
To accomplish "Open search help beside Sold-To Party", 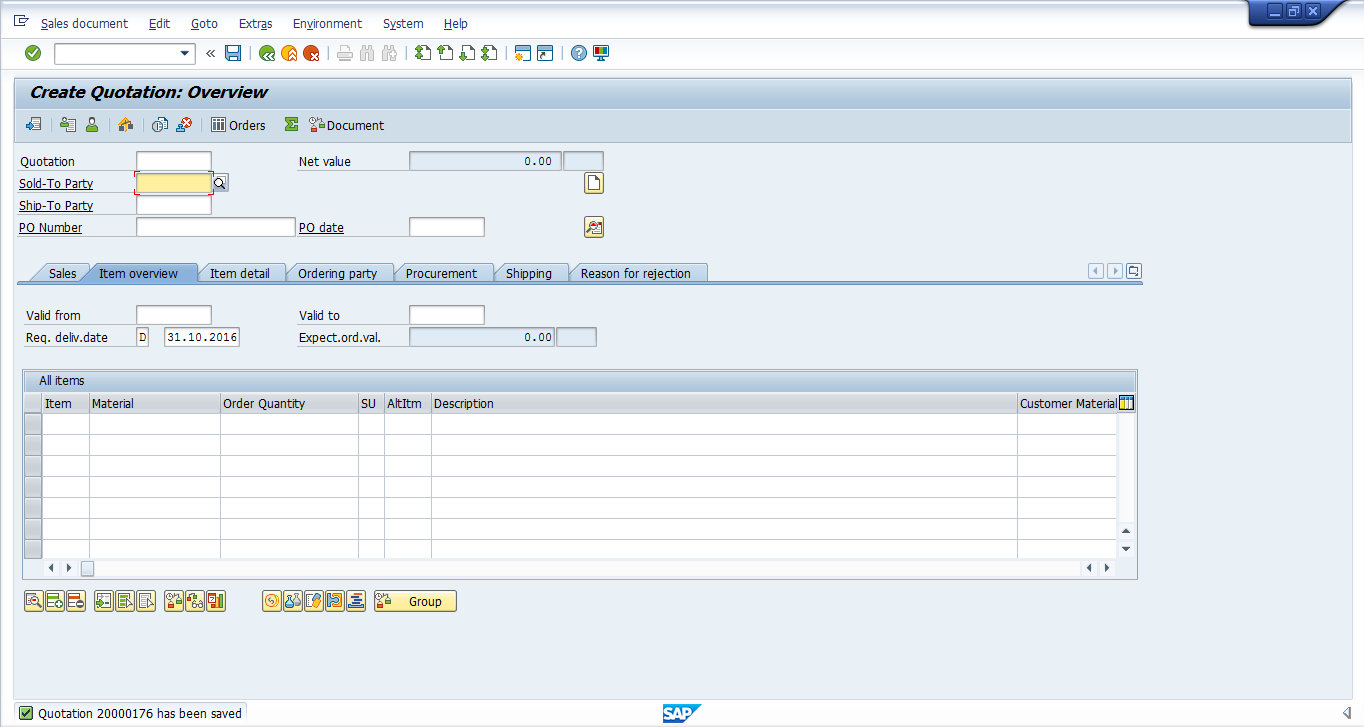I will (x=221, y=183).
